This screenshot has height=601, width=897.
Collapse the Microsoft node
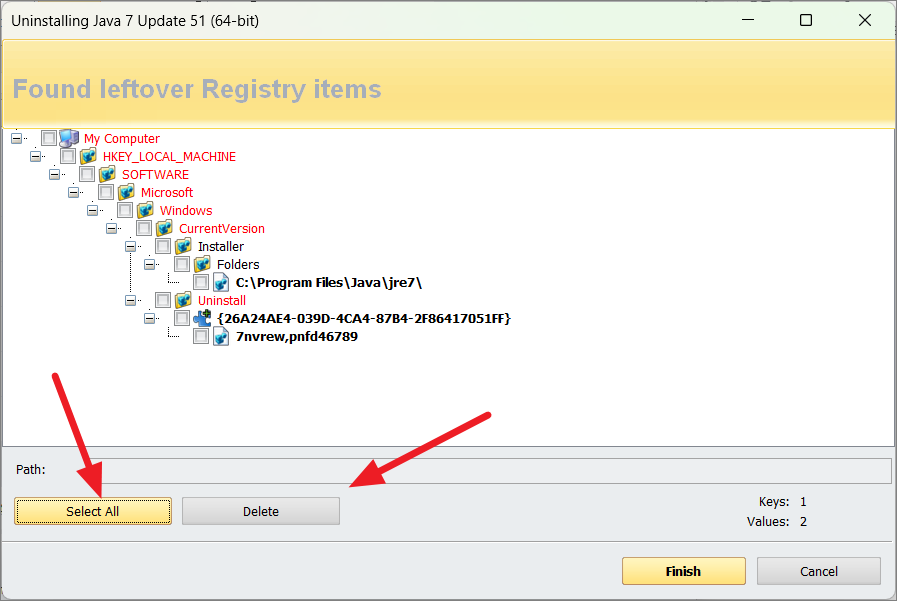(73, 192)
